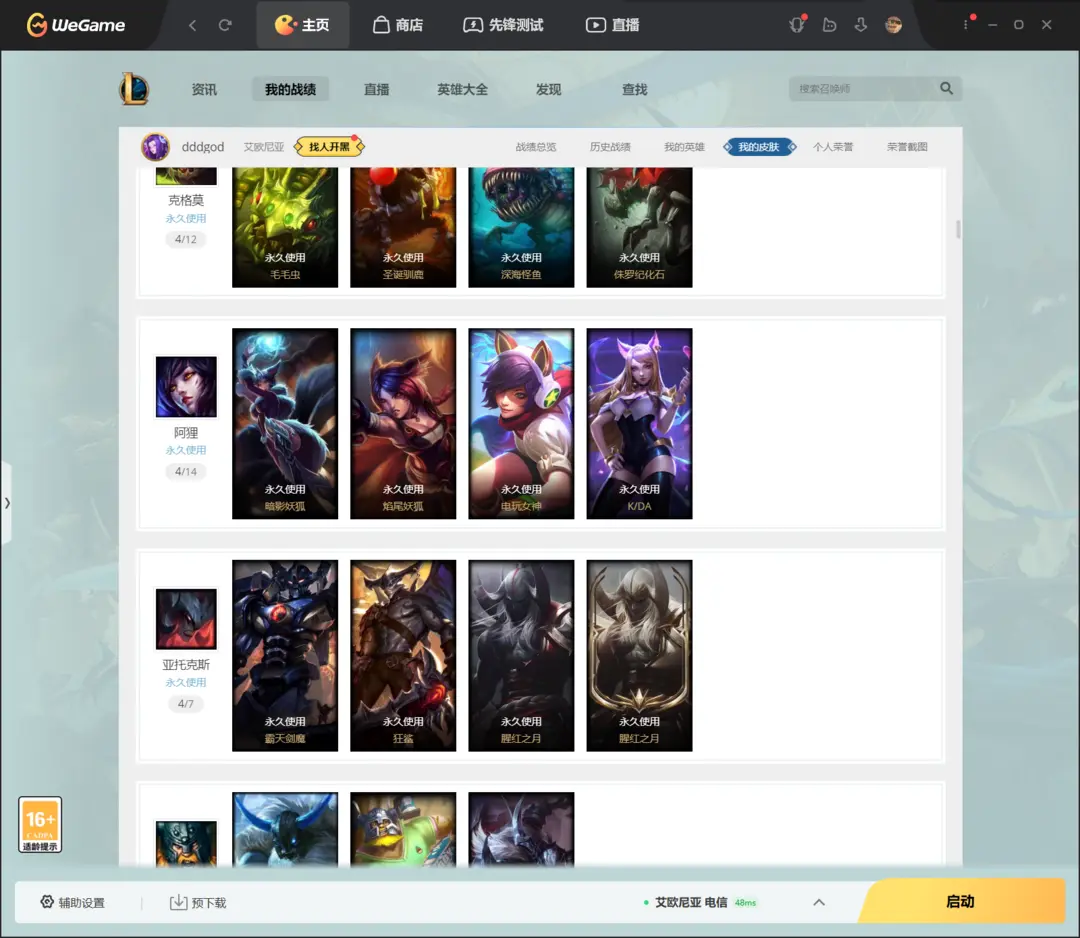Viewport: 1080px width, 938px height.
Task: Switch to 战绩总览 tab
Action: coord(536,147)
